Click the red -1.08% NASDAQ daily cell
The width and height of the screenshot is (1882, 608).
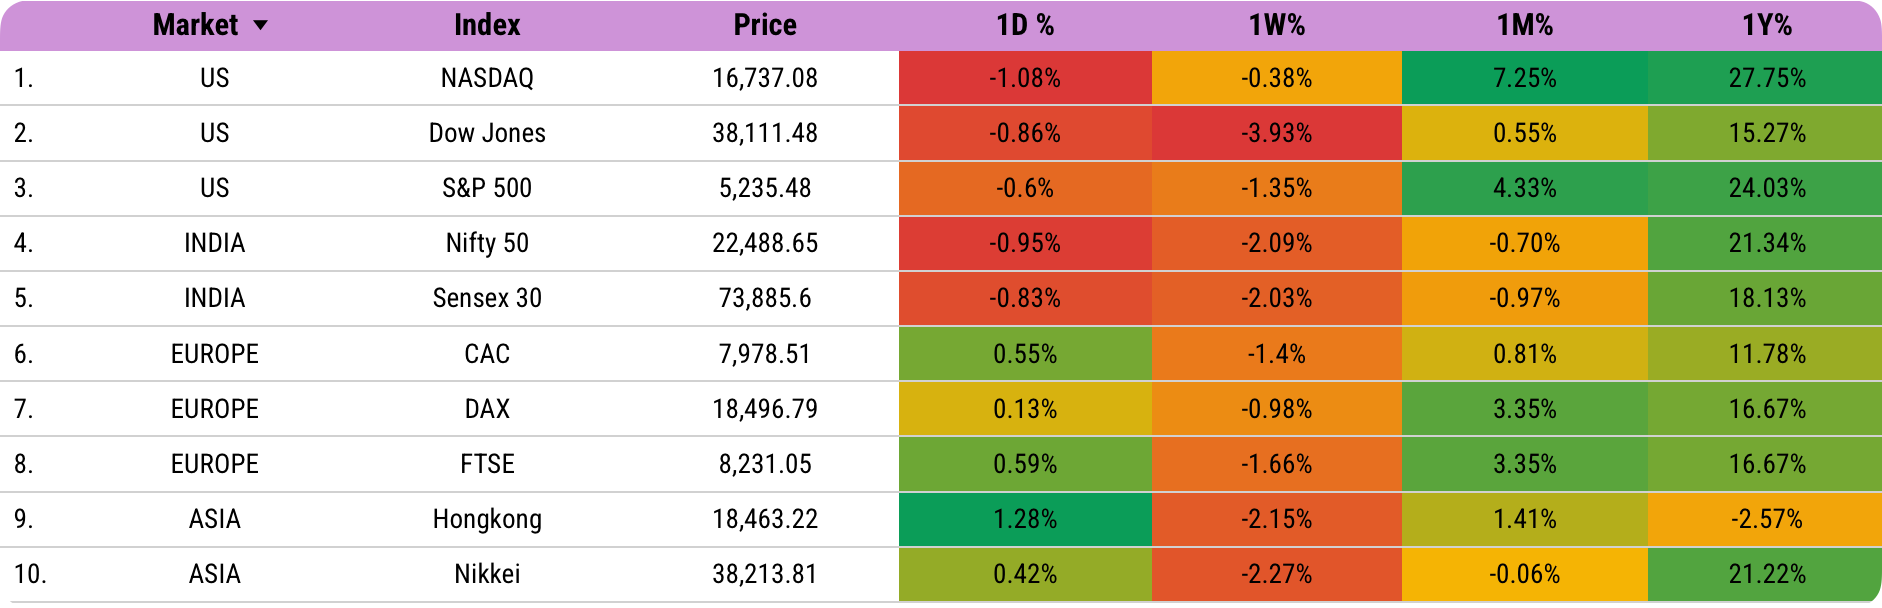1025,78
